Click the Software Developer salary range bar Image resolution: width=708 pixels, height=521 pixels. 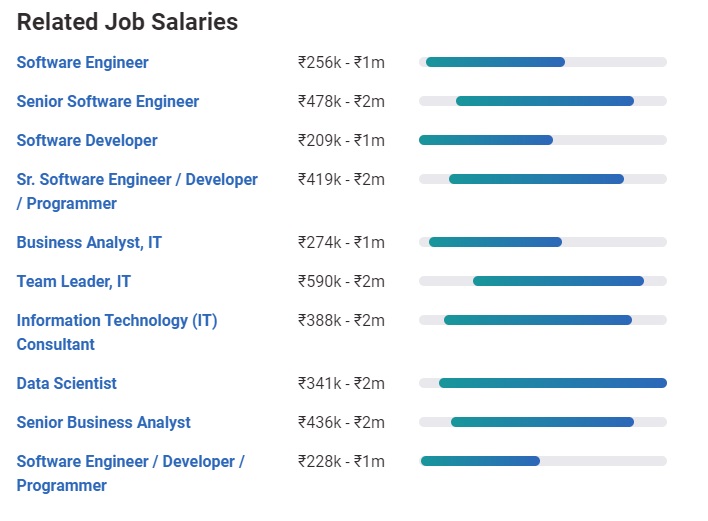point(486,140)
